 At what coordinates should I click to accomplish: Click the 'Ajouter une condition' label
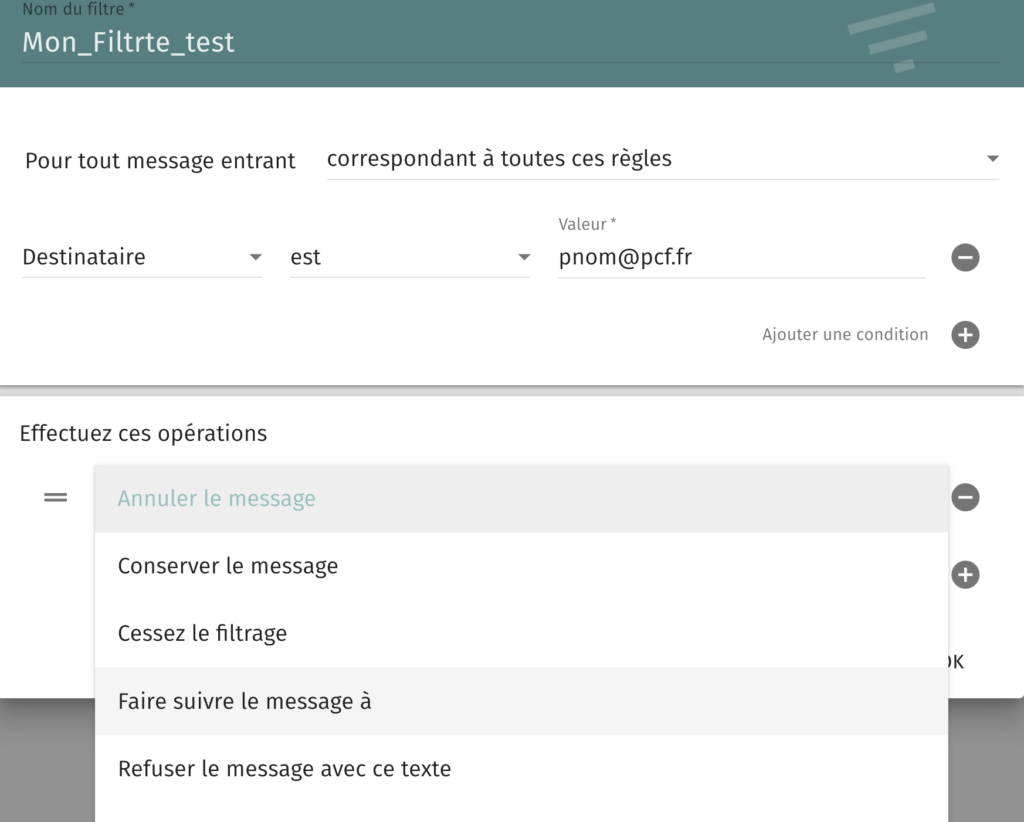click(x=844, y=334)
